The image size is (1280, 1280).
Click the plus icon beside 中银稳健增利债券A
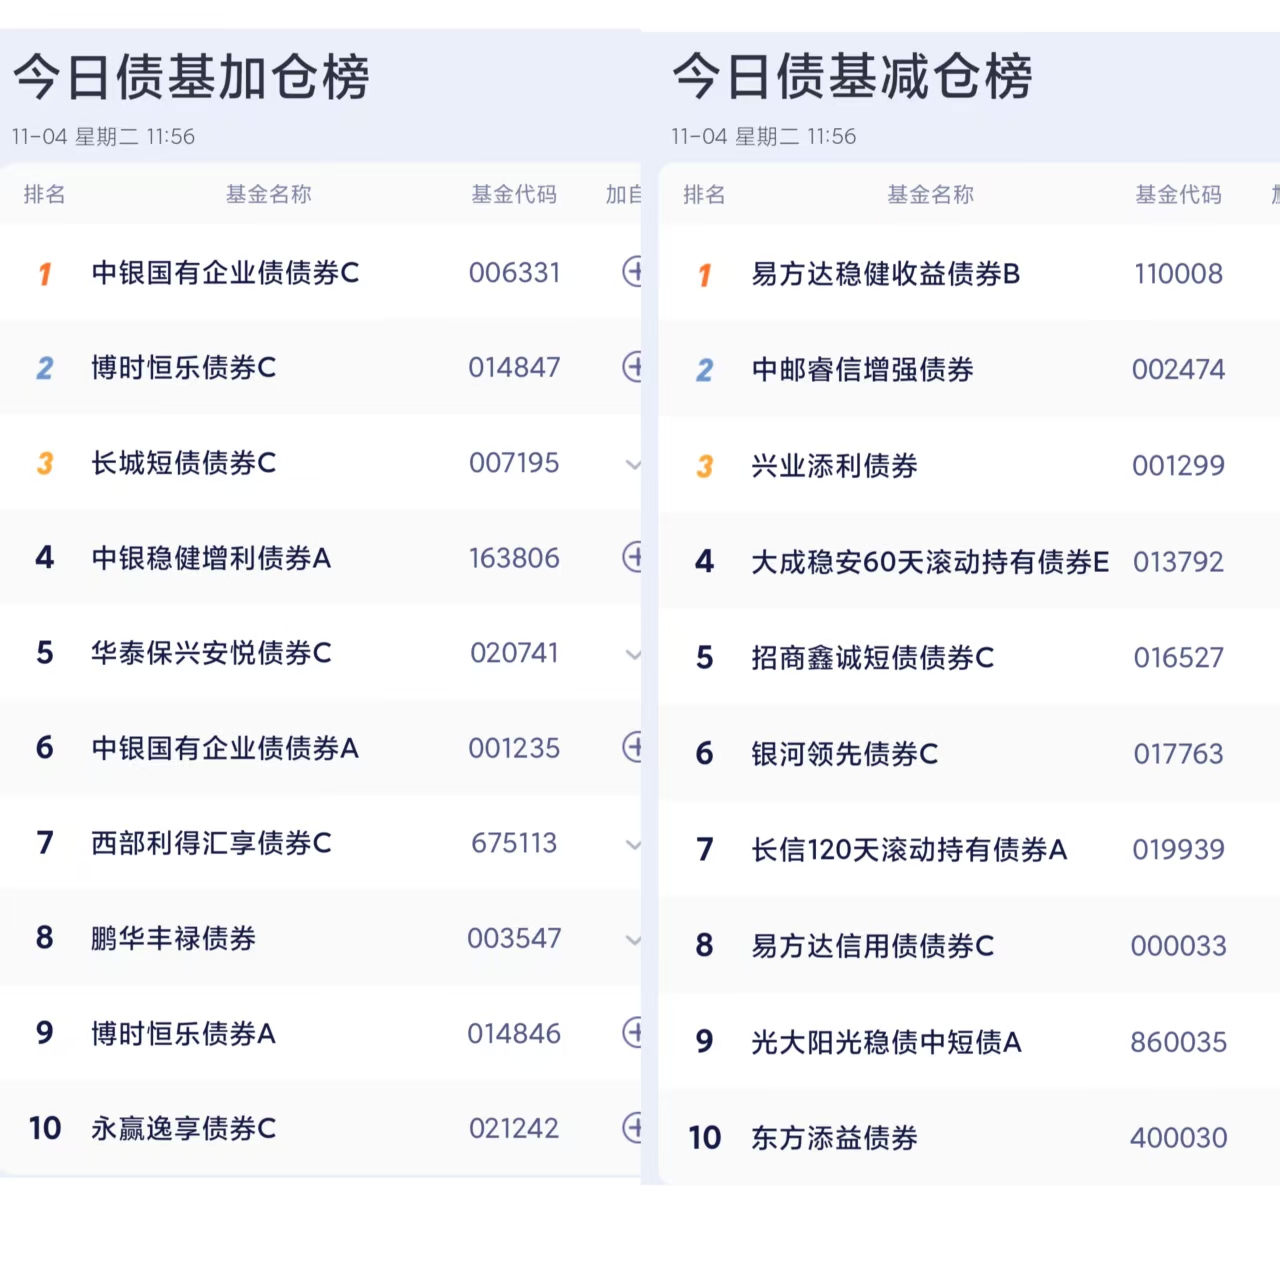pos(632,556)
